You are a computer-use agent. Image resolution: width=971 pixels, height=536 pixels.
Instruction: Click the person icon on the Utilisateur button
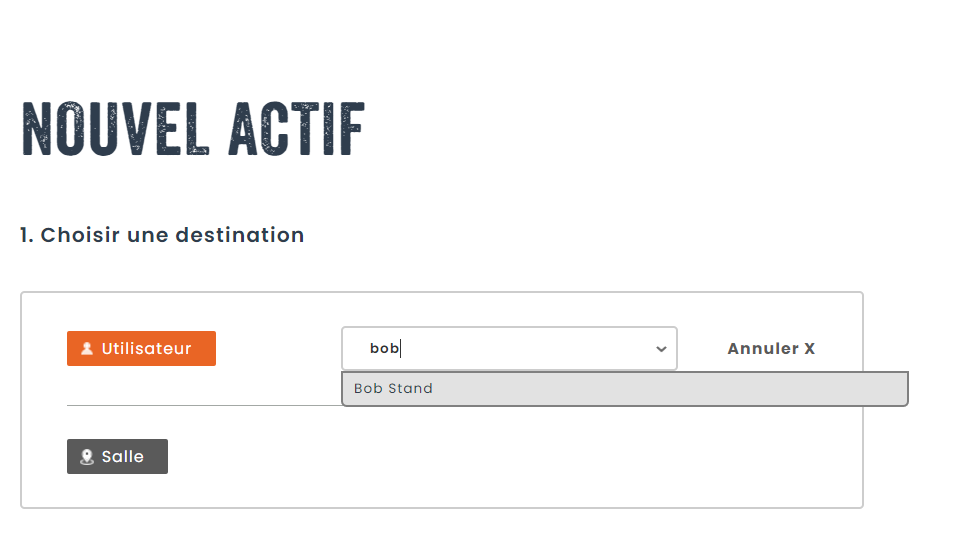[87, 349]
